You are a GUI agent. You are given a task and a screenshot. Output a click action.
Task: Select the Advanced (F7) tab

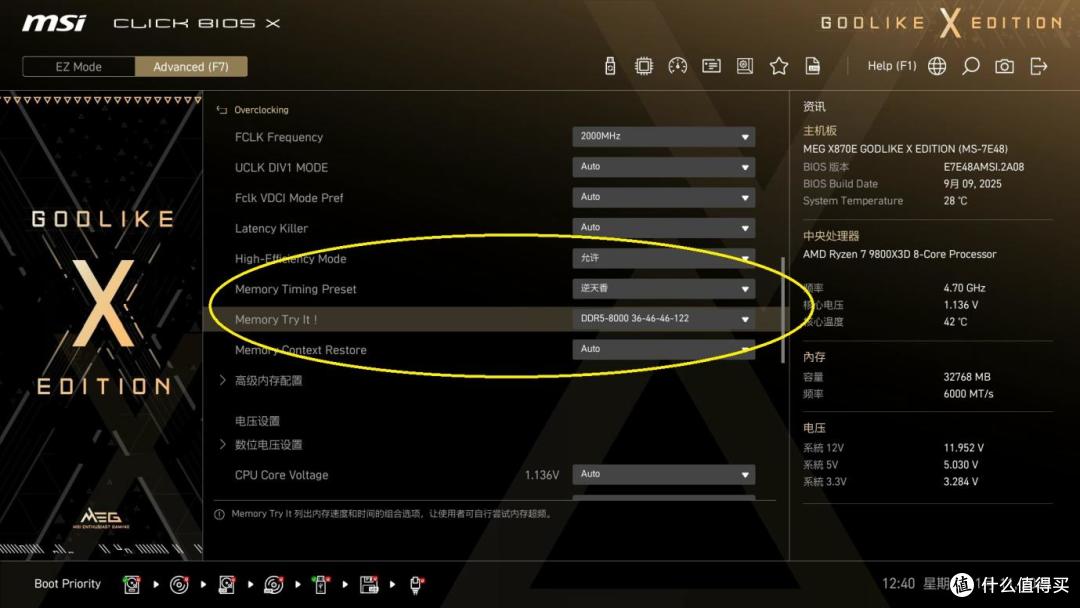[191, 66]
